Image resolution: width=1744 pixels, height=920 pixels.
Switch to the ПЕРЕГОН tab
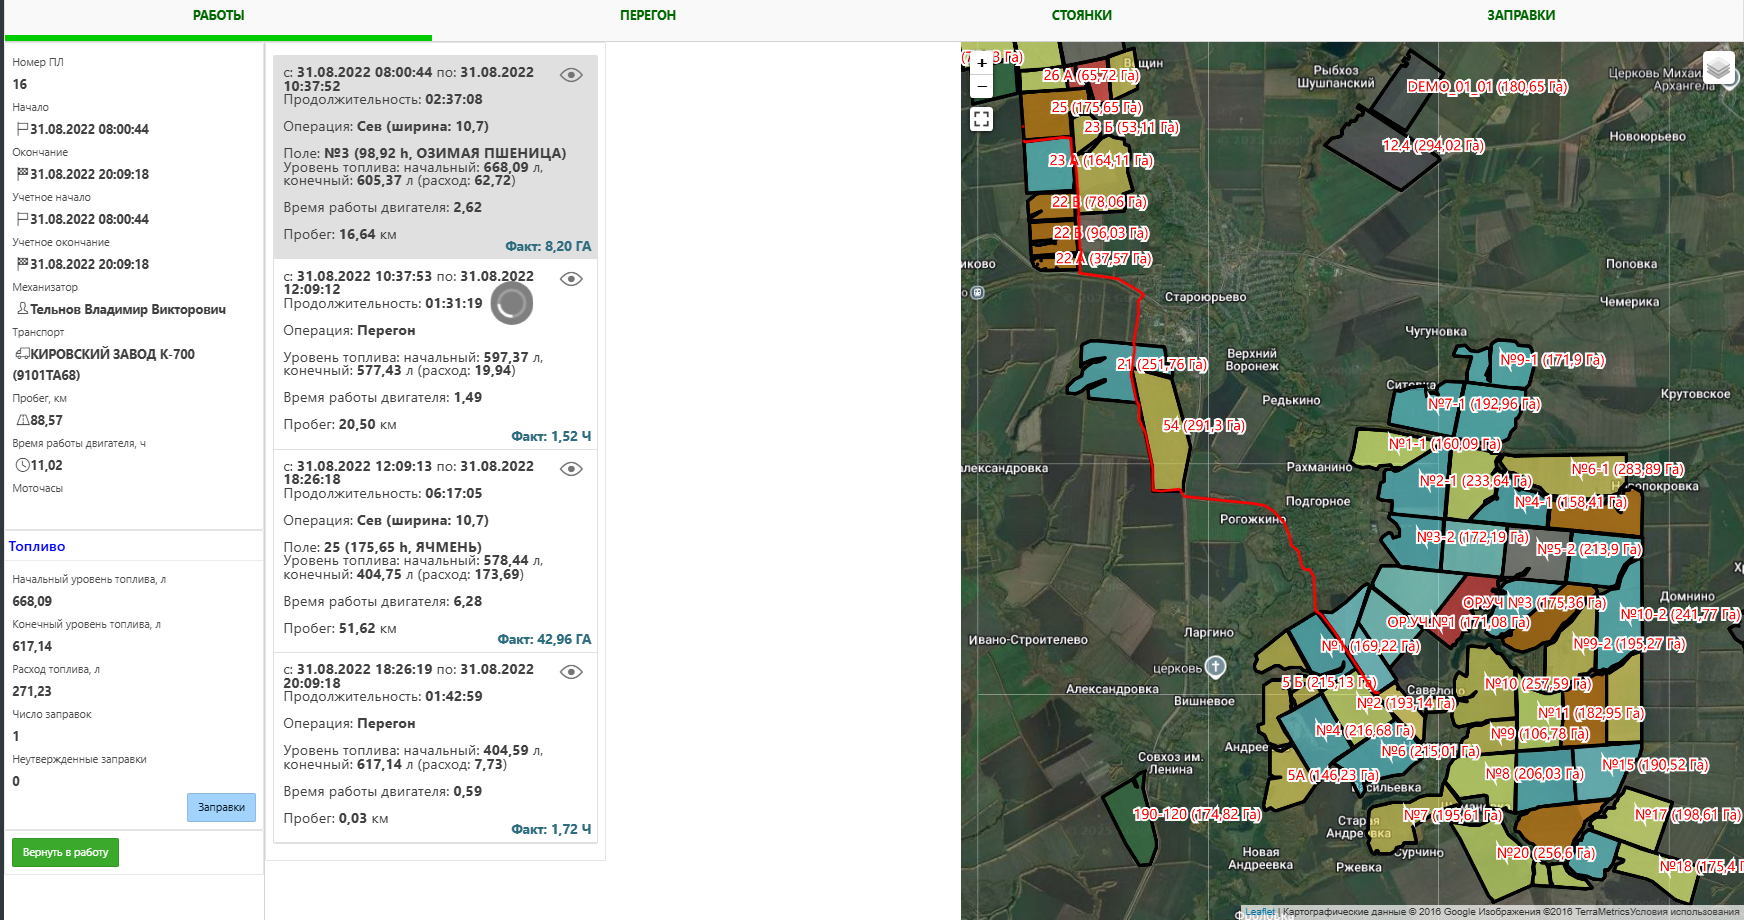point(647,16)
